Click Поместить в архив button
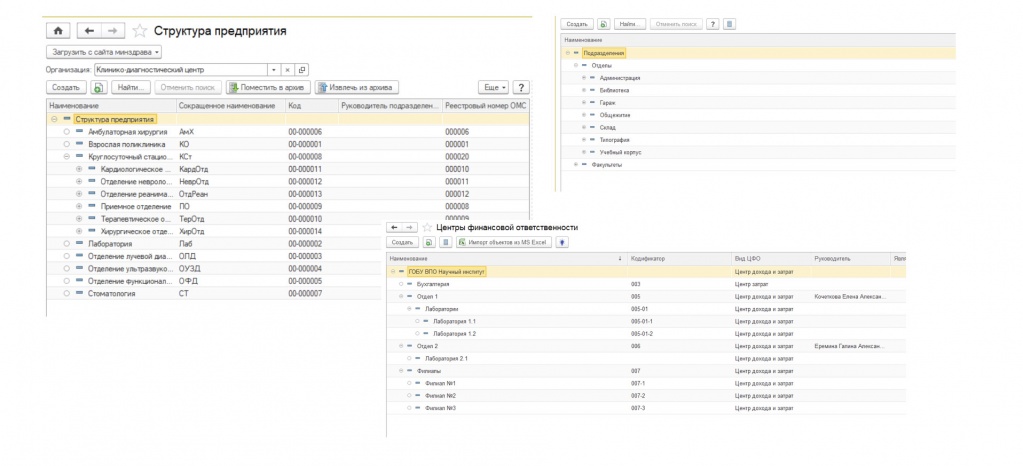The height and width of the screenshot is (466, 1023). [268, 87]
